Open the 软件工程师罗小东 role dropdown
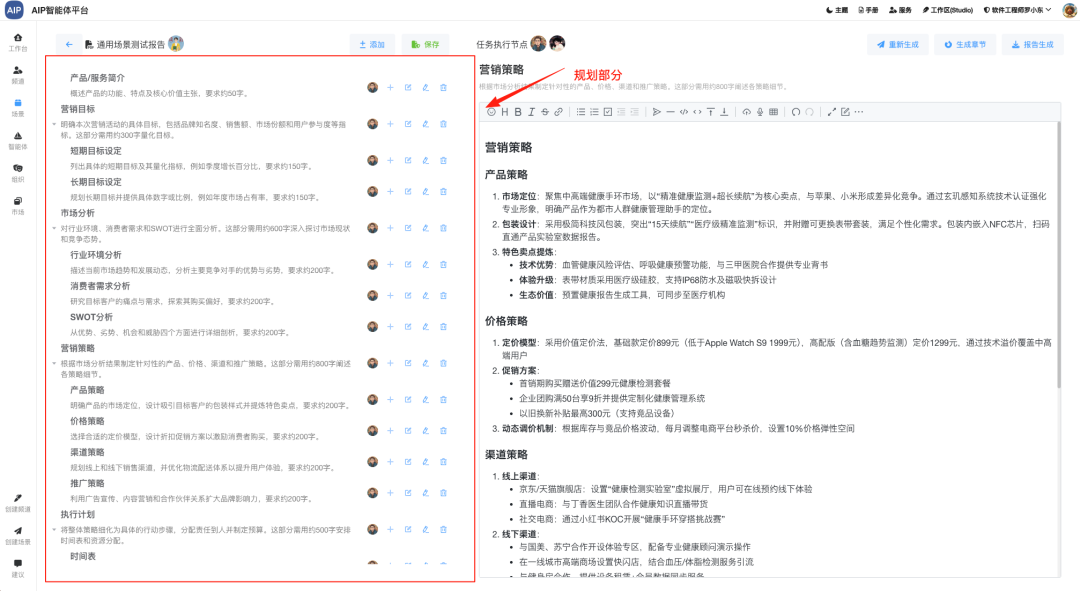 click(x=1017, y=10)
